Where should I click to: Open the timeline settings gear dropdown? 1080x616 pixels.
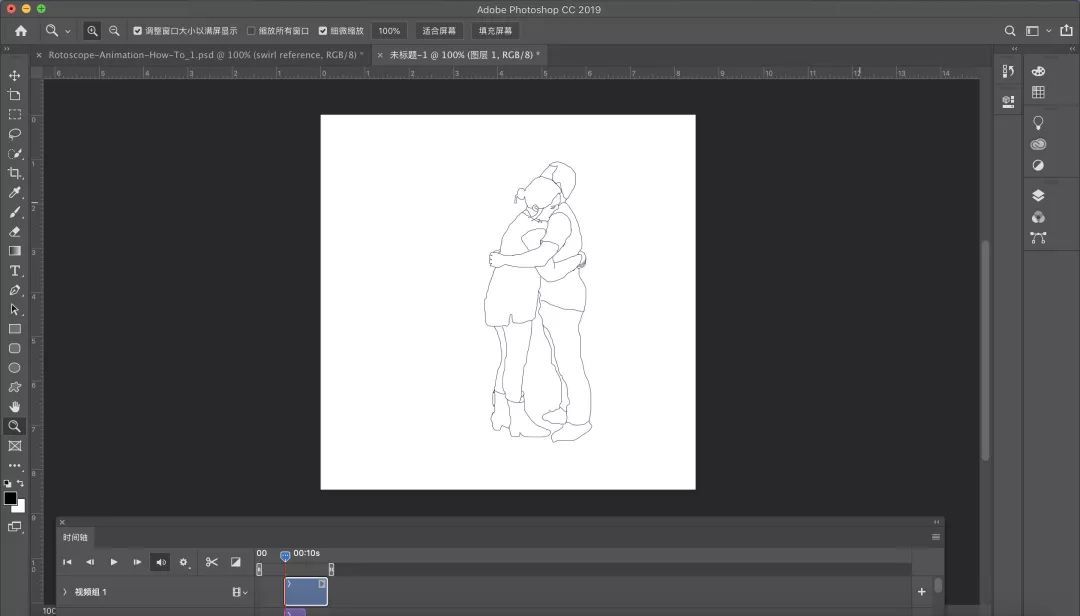coord(184,562)
